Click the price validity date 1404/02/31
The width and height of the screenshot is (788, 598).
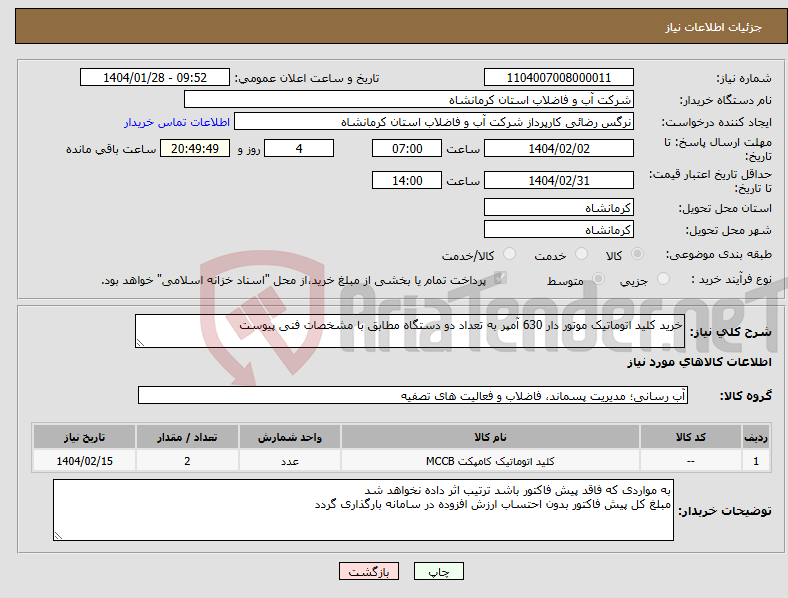pos(558,180)
